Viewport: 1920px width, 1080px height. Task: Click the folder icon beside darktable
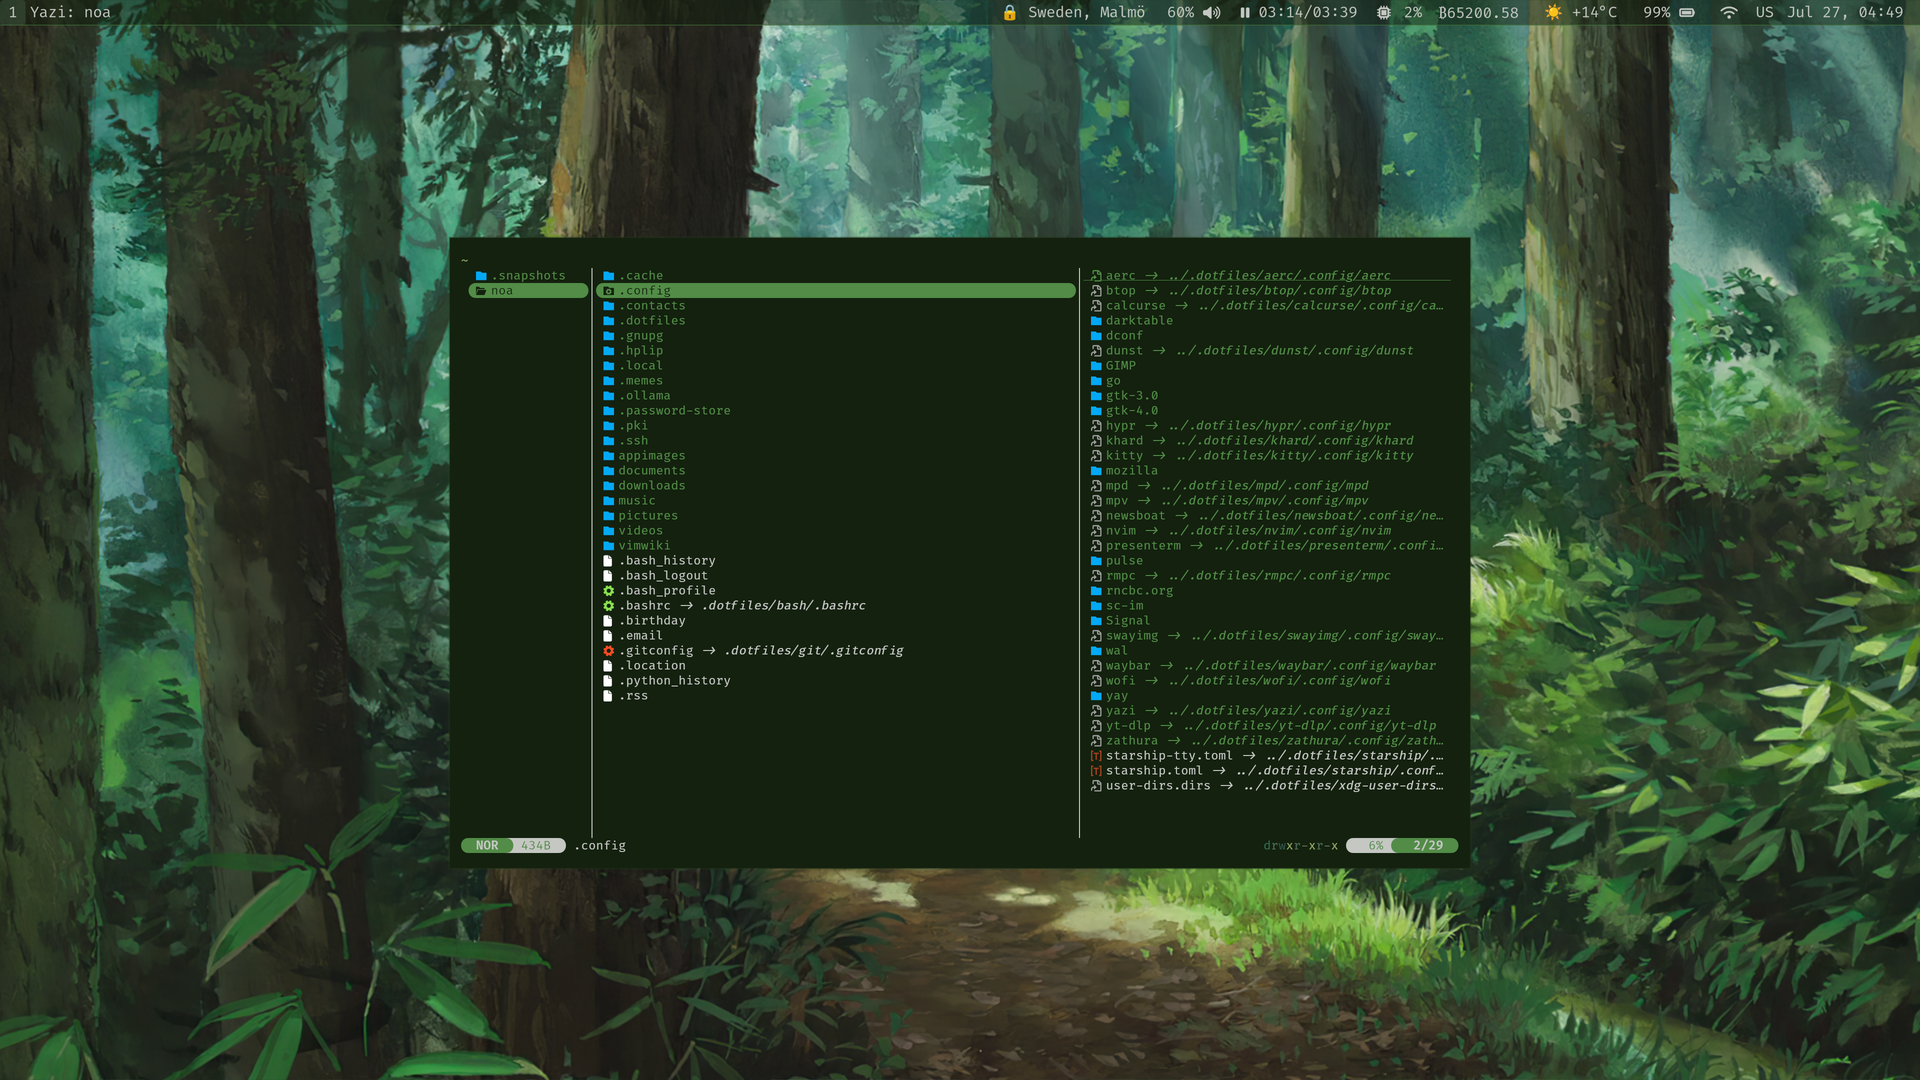[1096, 321]
